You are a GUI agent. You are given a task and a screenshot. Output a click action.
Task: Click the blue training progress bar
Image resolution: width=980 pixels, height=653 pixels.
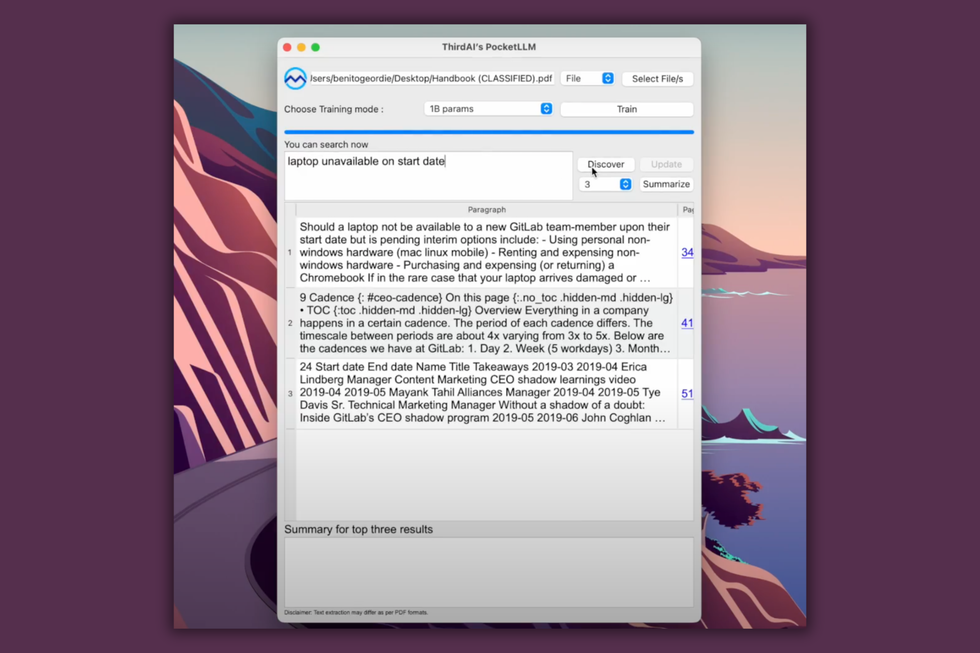488,132
